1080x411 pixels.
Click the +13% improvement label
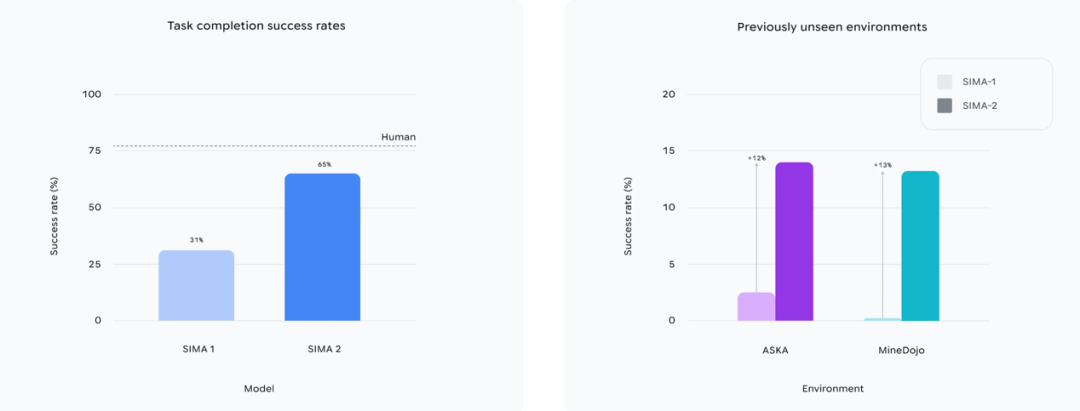click(882, 165)
